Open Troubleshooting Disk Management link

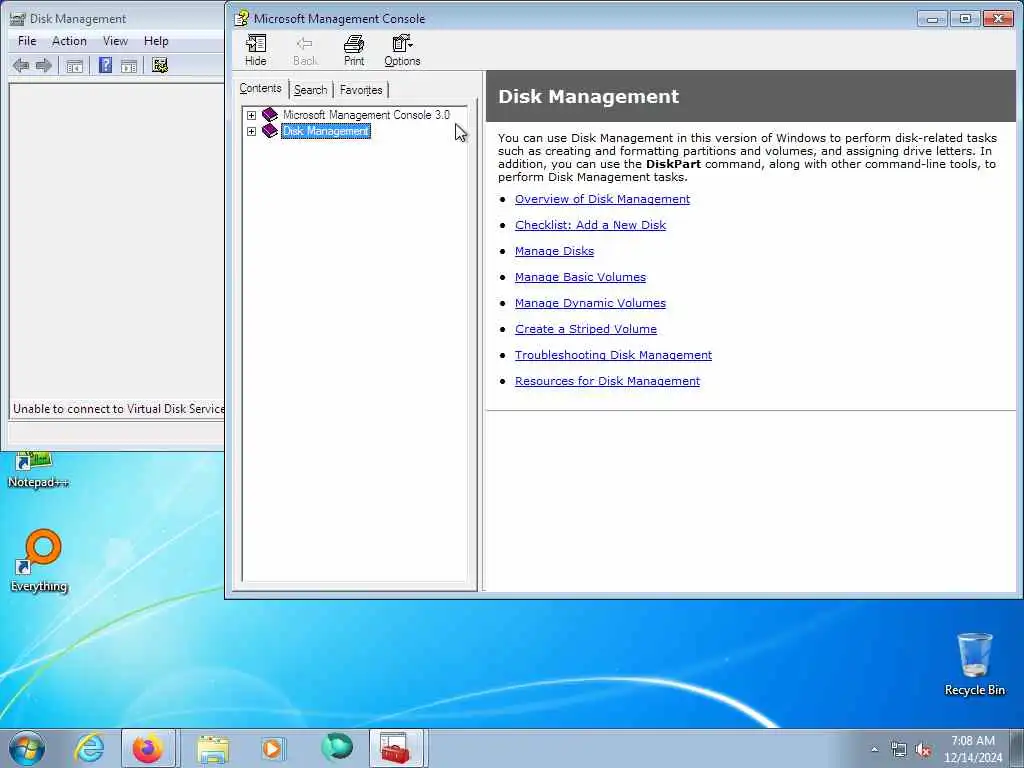[x=613, y=355]
